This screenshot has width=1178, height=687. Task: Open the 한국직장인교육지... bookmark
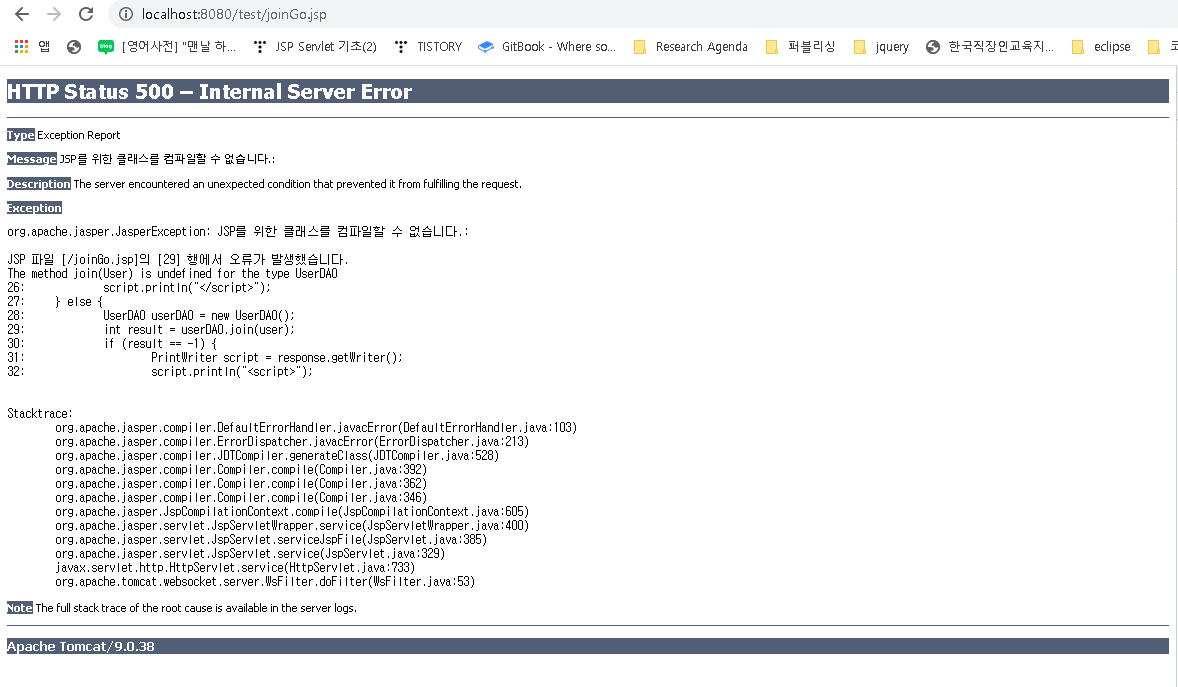click(989, 47)
